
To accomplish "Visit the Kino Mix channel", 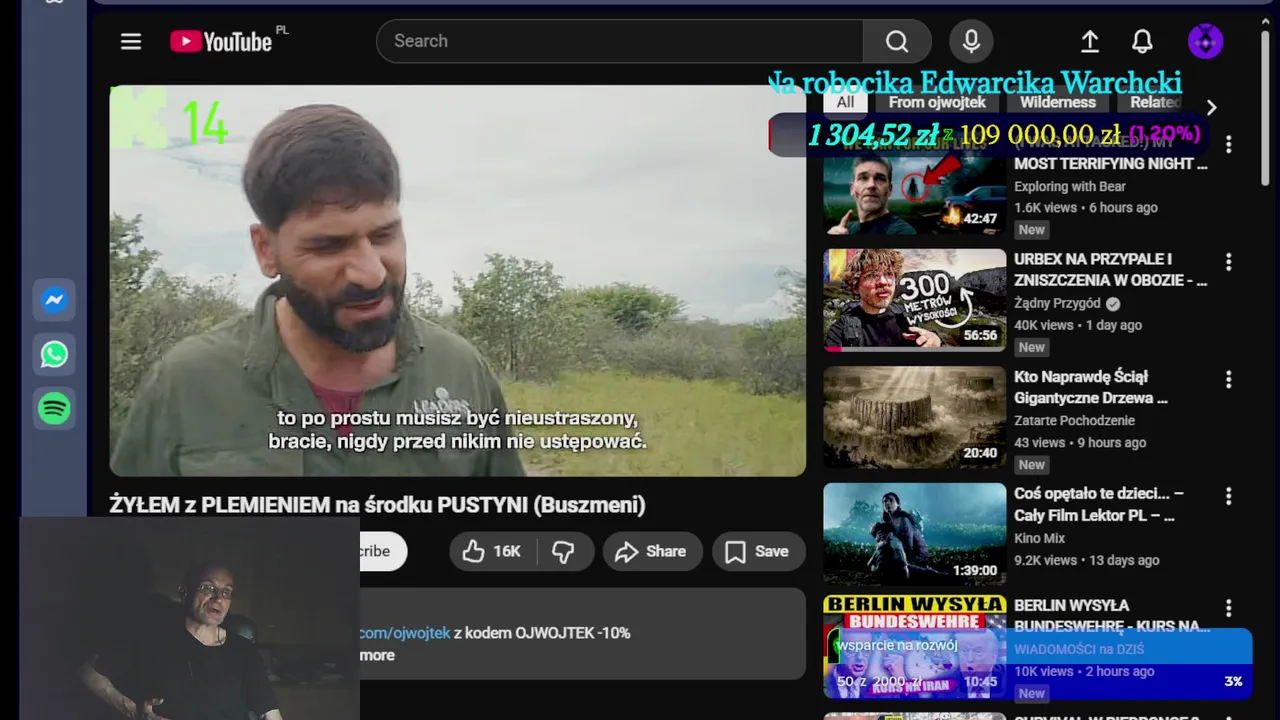I will [1040, 538].
